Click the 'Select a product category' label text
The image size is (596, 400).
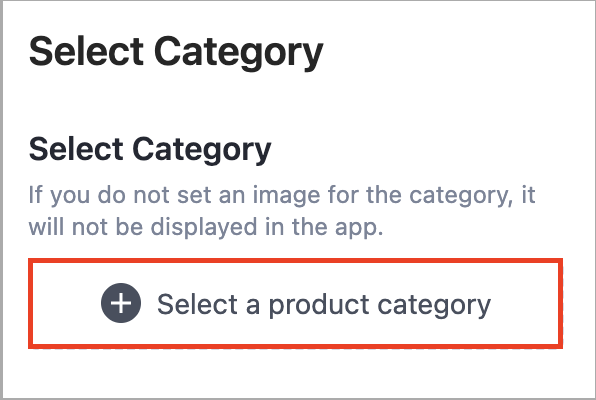(324, 305)
